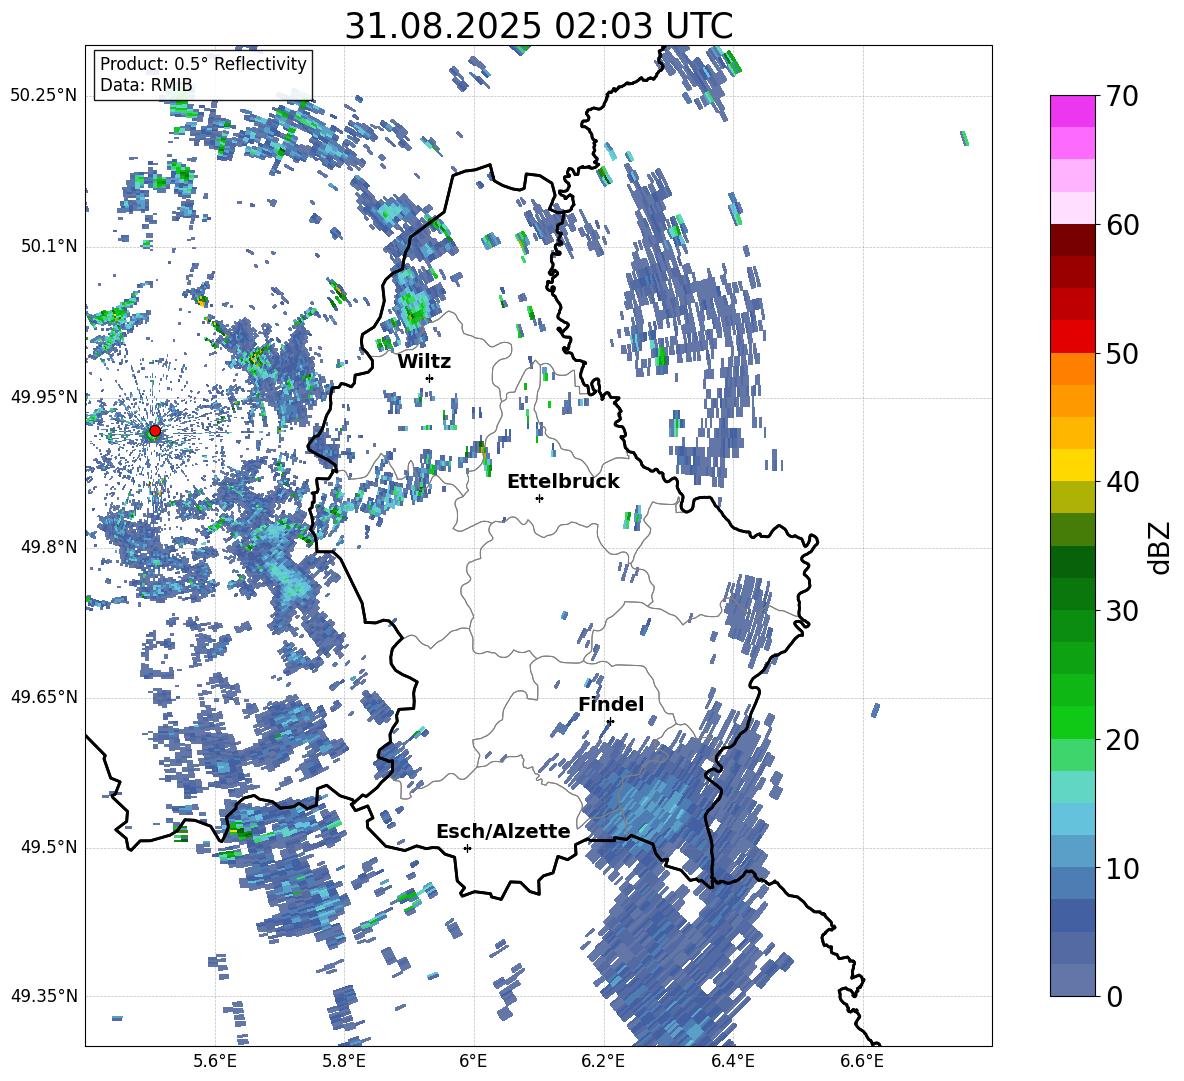Click the 6°E longitude label
Viewport: 1184px width, 1081px height.
coord(473,1061)
